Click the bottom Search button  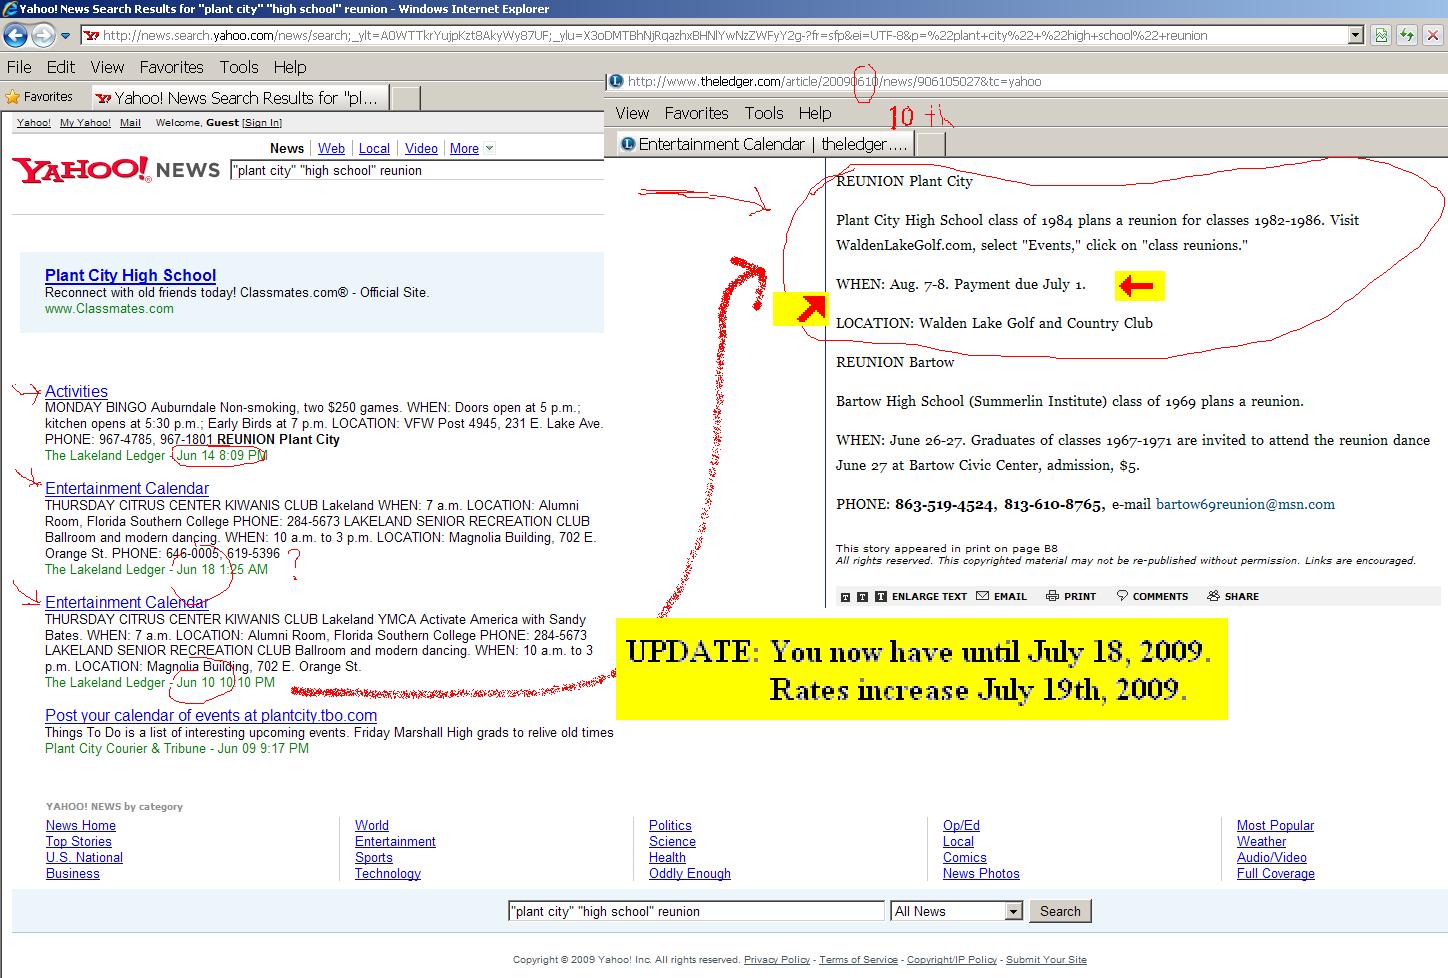1060,911
